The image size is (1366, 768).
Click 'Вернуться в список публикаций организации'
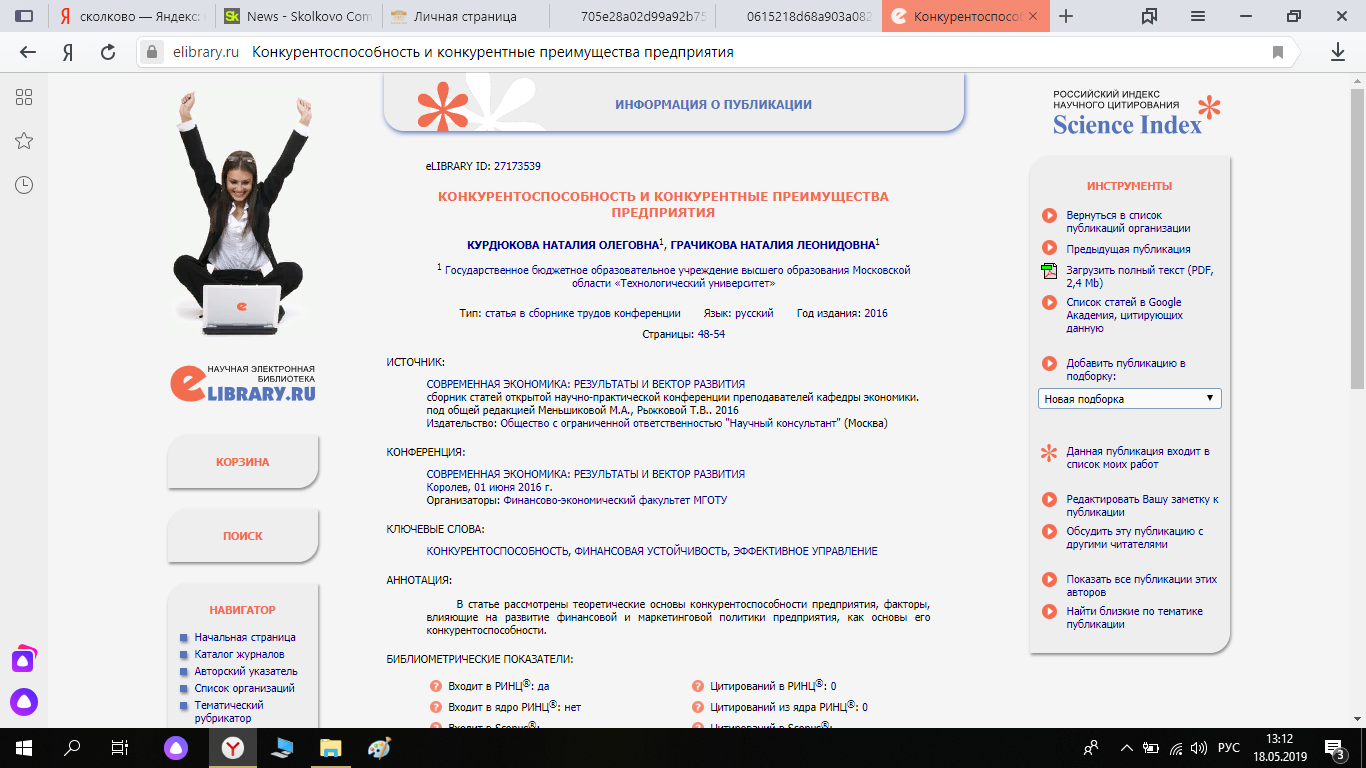[1128, 221]
